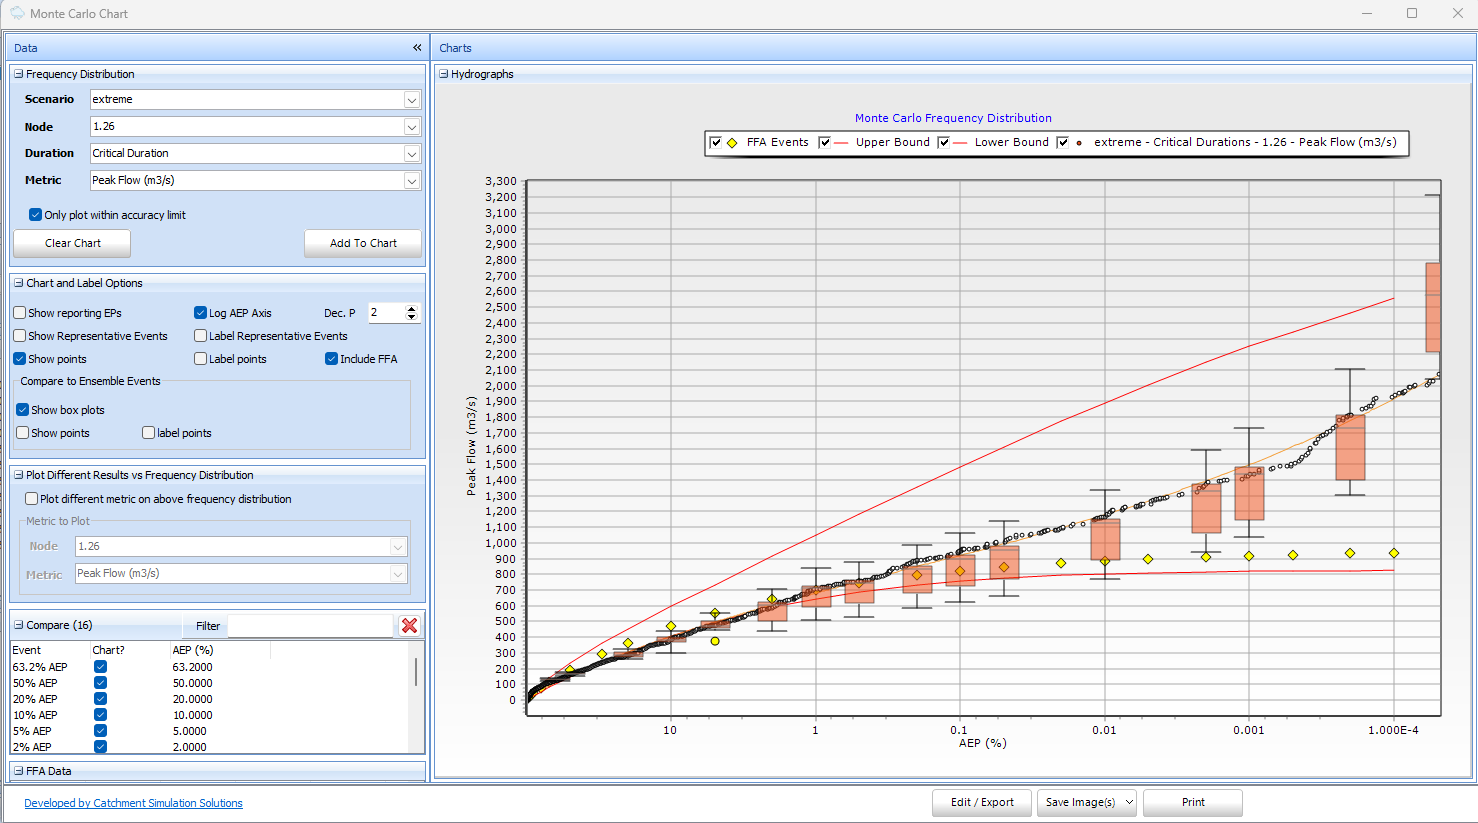
Task: Expand the FFA Data section icon
Action: (19, 771)
